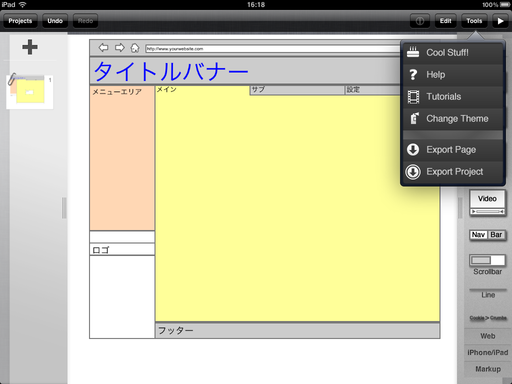Tap the Redo button

click(85, 21)
